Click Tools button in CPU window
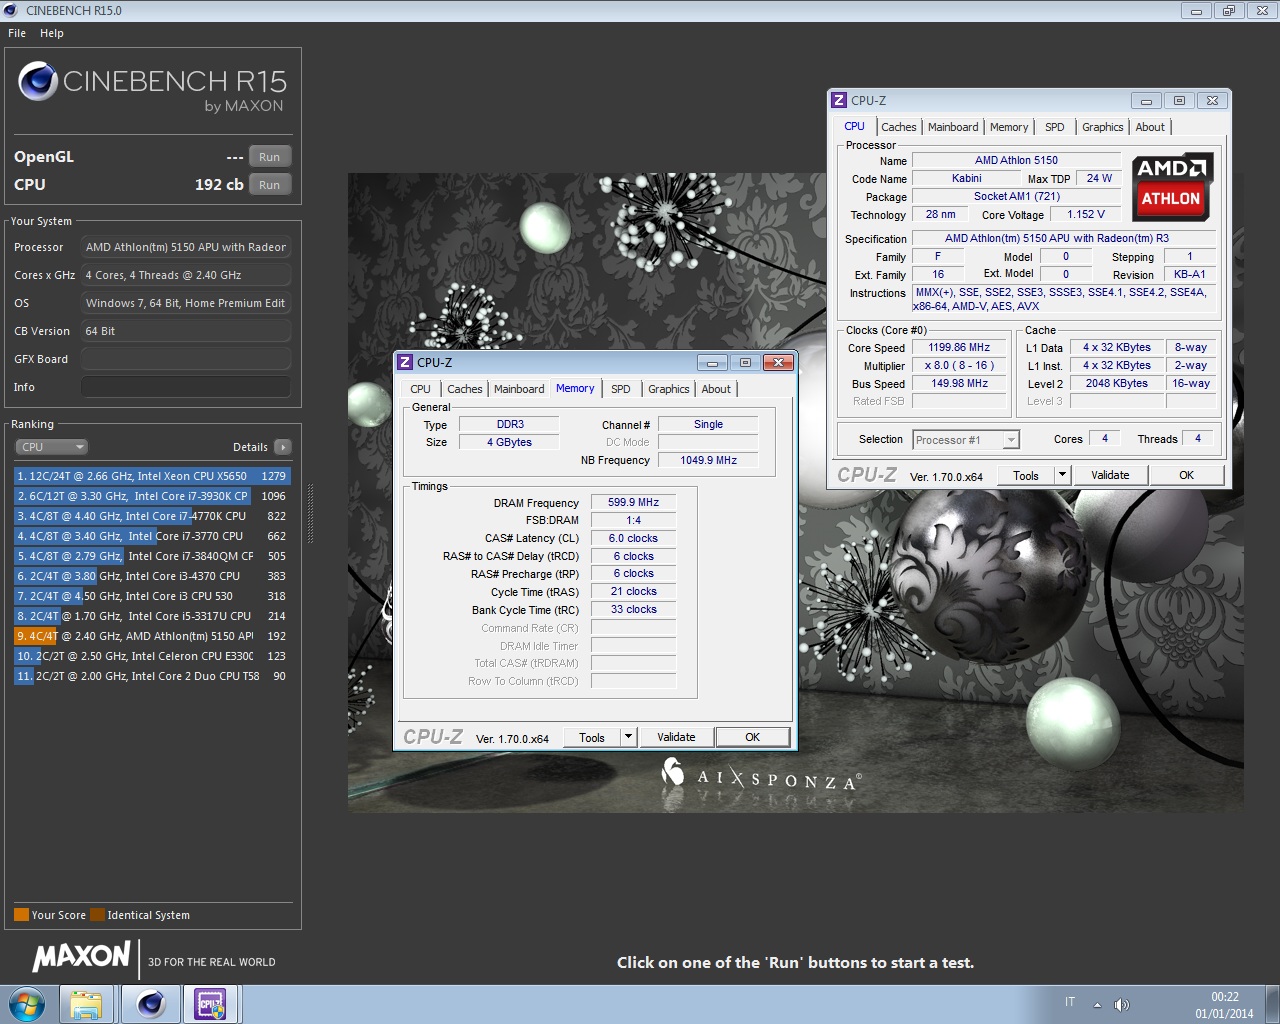This screenshot has height=1024, width=1280. point(1026,475)
